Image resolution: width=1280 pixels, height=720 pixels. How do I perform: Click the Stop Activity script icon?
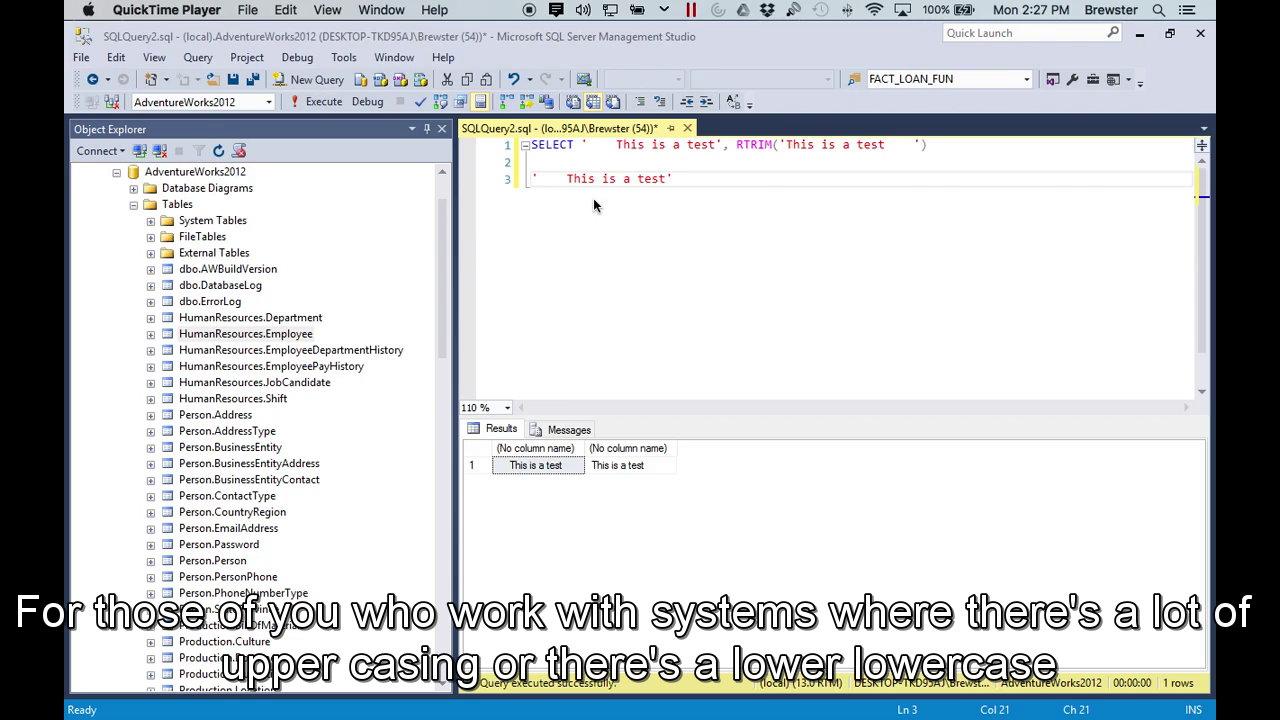point(239,151)
